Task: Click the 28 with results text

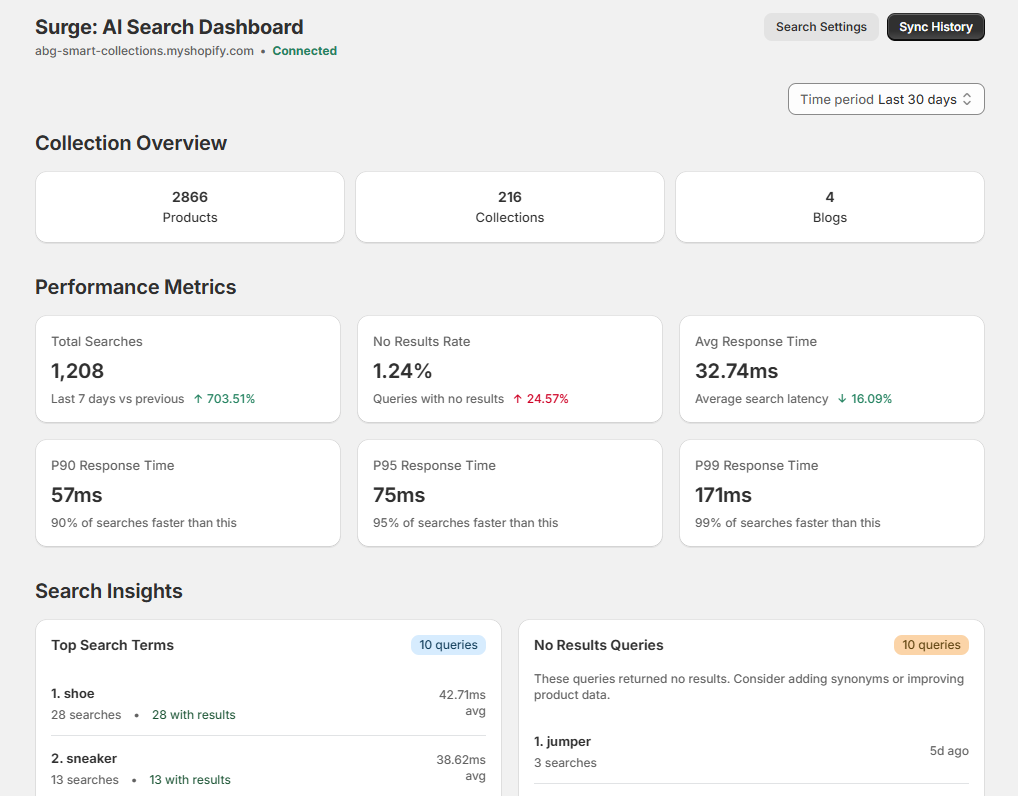Action: 193,715
